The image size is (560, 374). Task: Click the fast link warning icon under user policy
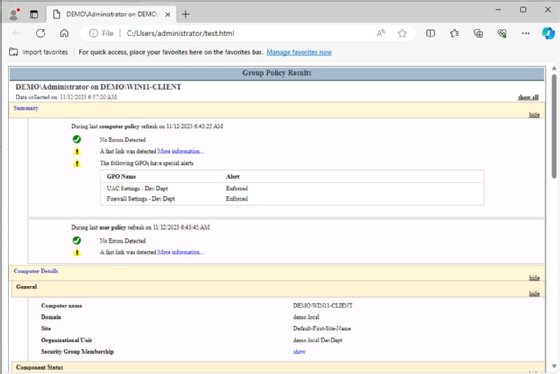click(77, 253)
